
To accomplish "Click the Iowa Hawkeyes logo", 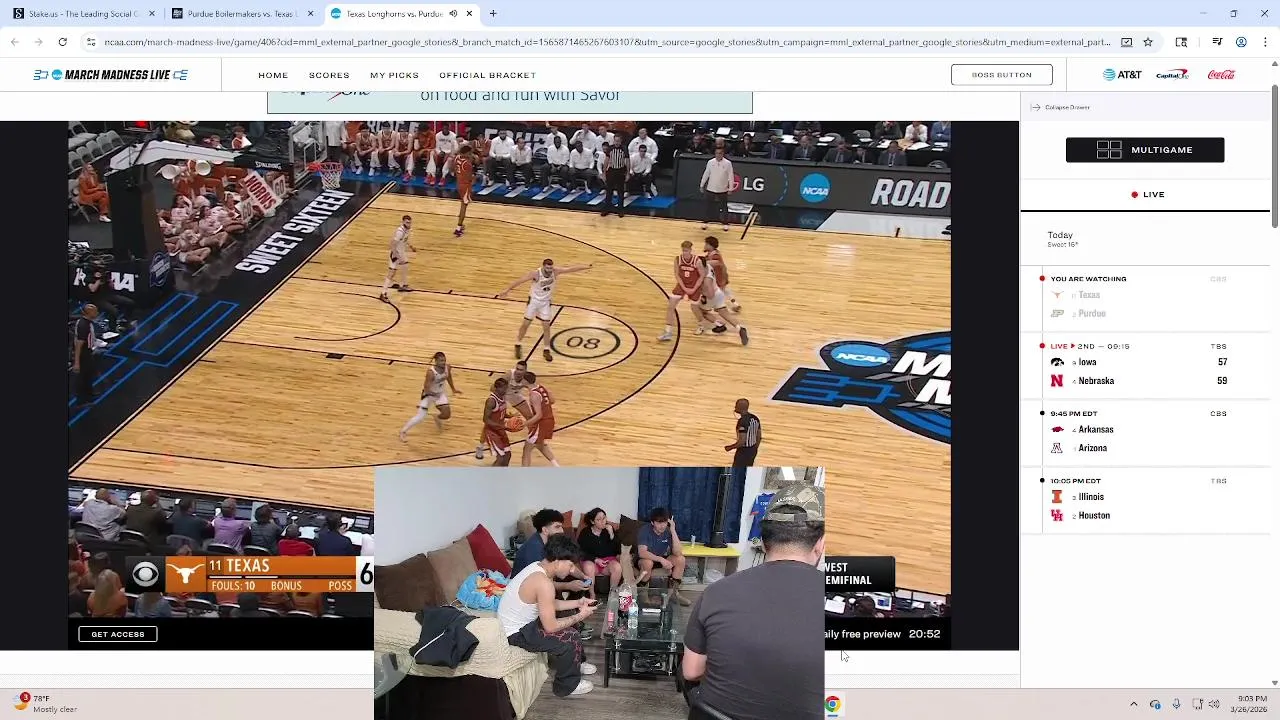I will pyautogui.click(x=1057, y=362).
